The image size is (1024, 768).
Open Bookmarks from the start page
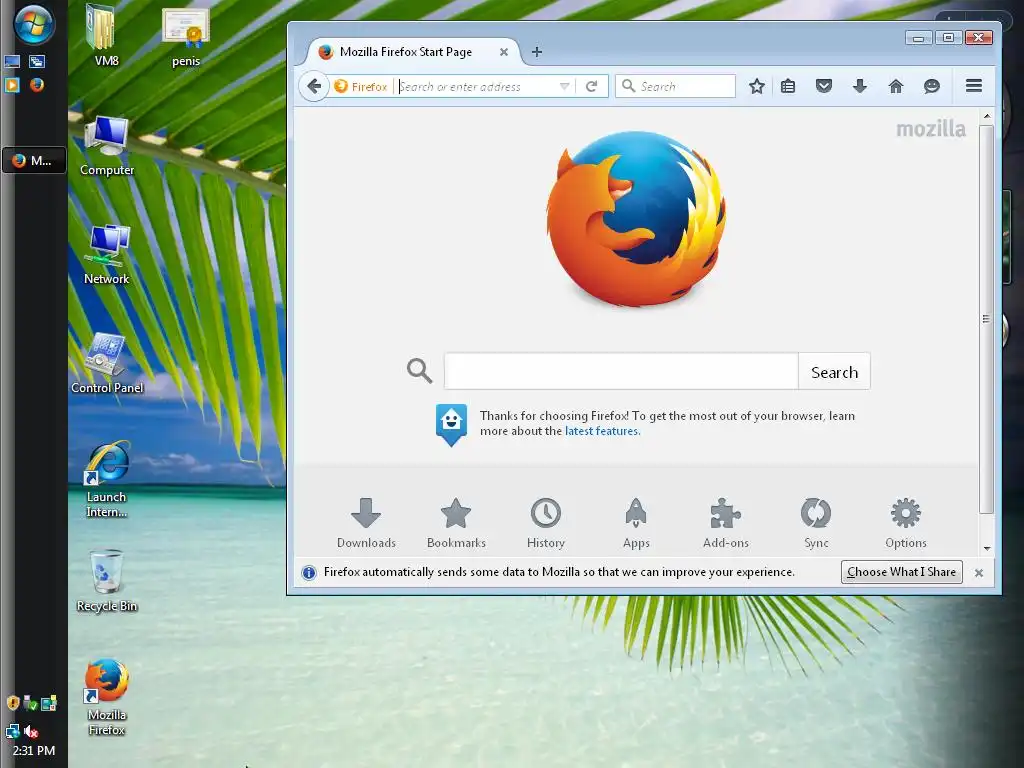tap(456, 523)
